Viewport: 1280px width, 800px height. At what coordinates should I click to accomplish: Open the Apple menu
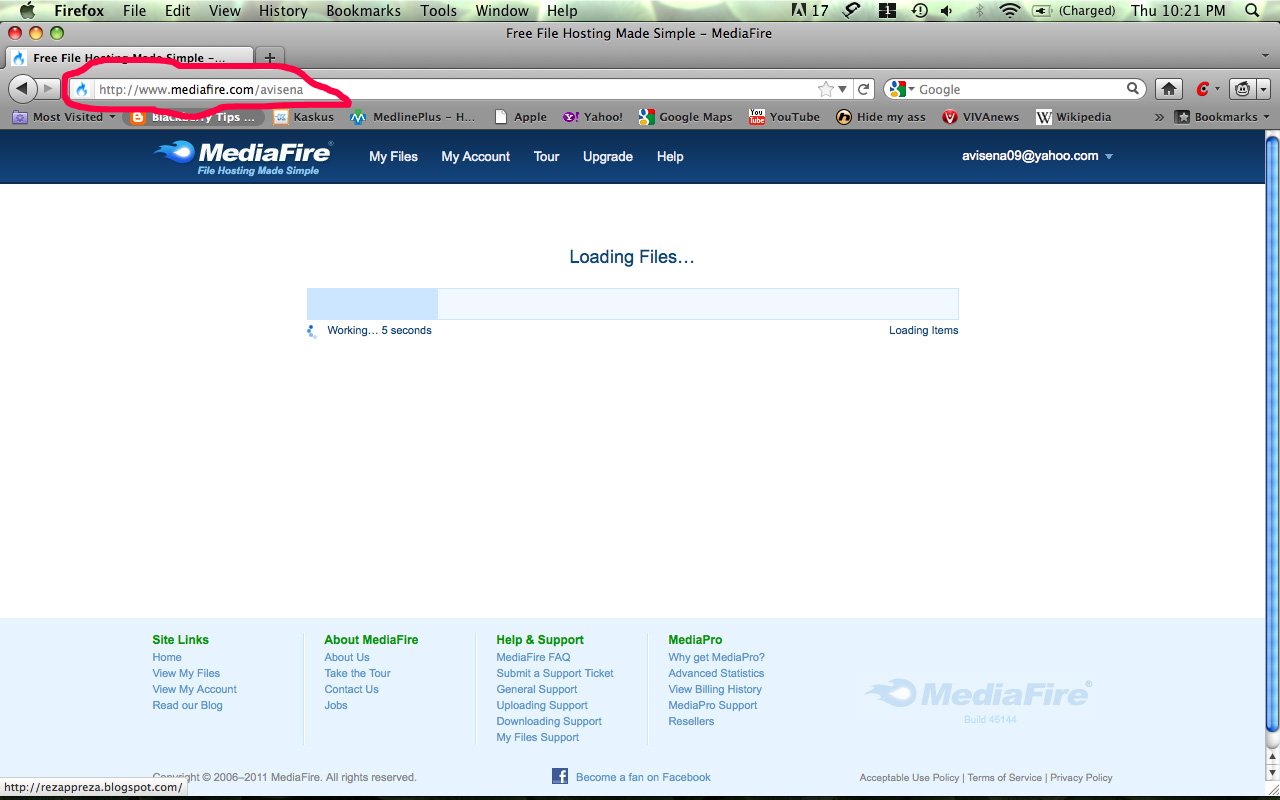[27, 10]
